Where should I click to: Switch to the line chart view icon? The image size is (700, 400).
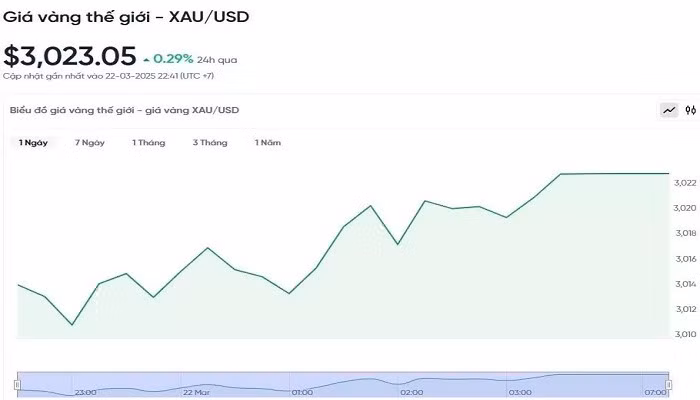tap(669, 111)
